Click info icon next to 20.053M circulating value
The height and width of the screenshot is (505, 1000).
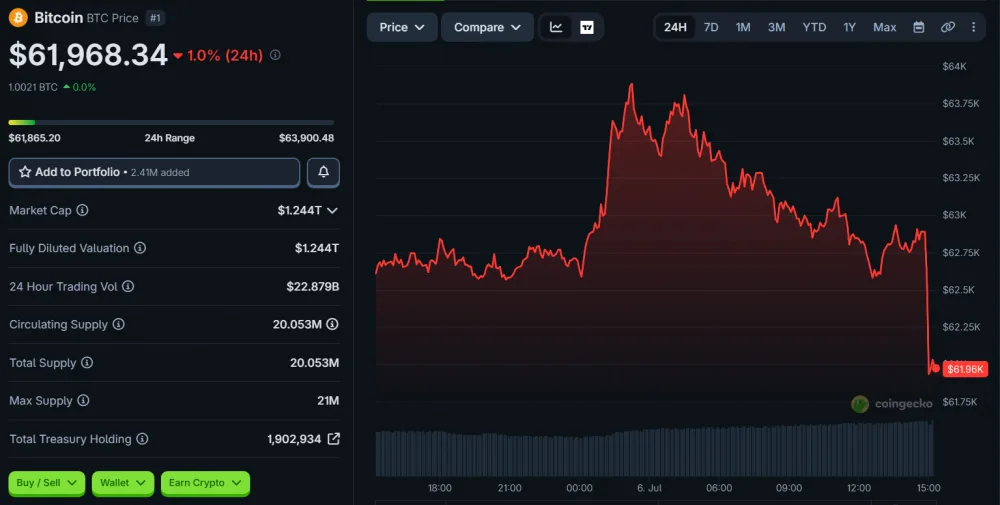332,324
